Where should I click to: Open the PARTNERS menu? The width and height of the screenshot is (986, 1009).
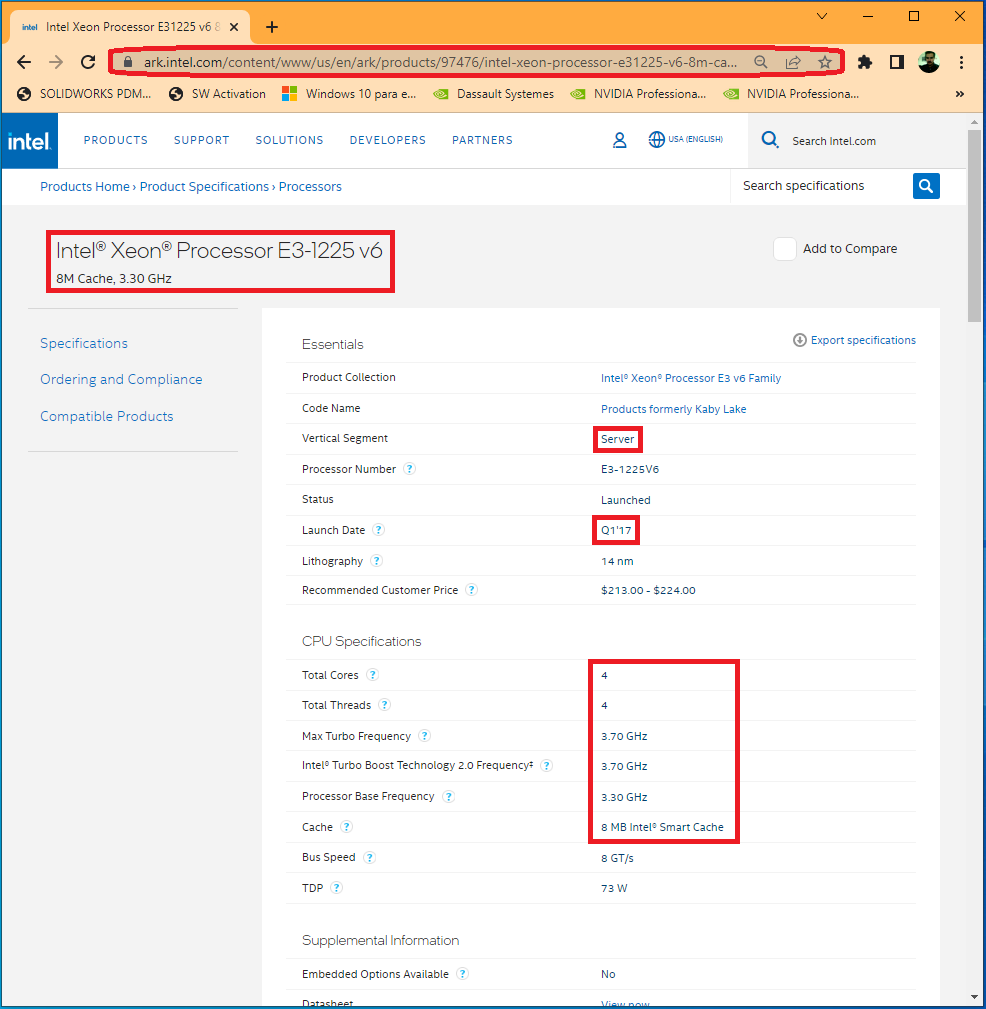483,140
